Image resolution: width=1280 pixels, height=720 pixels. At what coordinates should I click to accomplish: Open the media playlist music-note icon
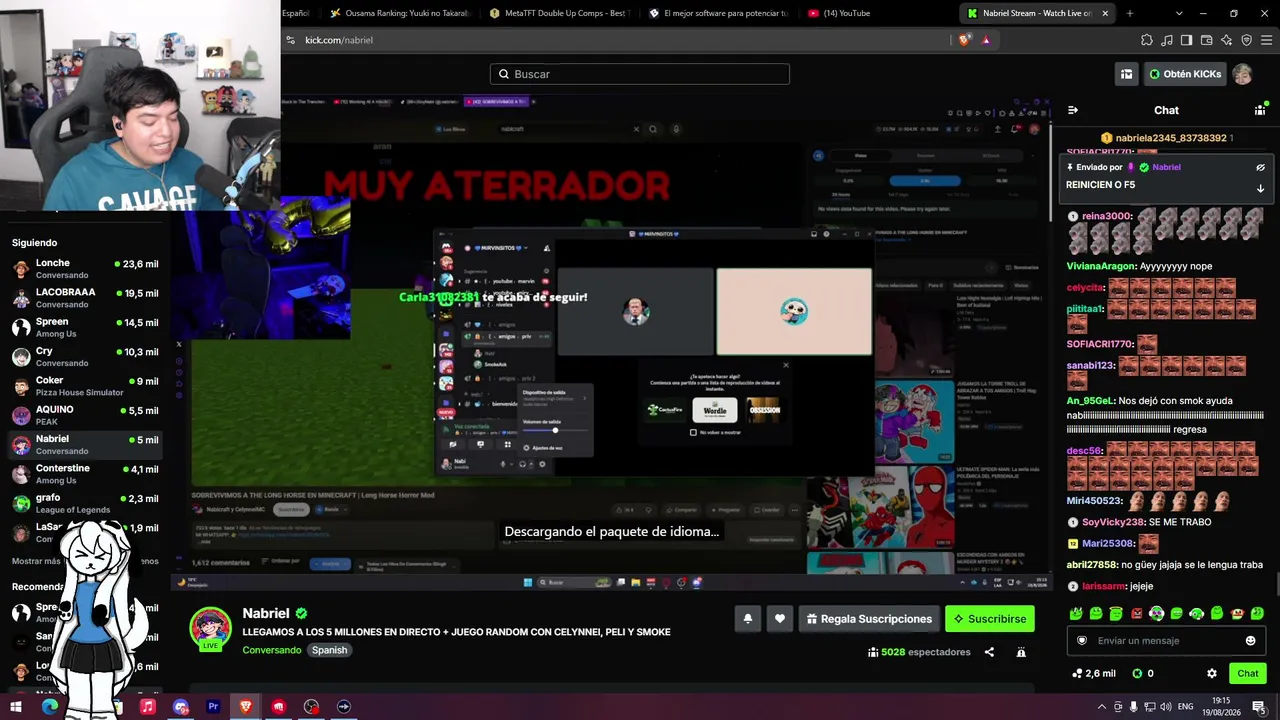1167,40
